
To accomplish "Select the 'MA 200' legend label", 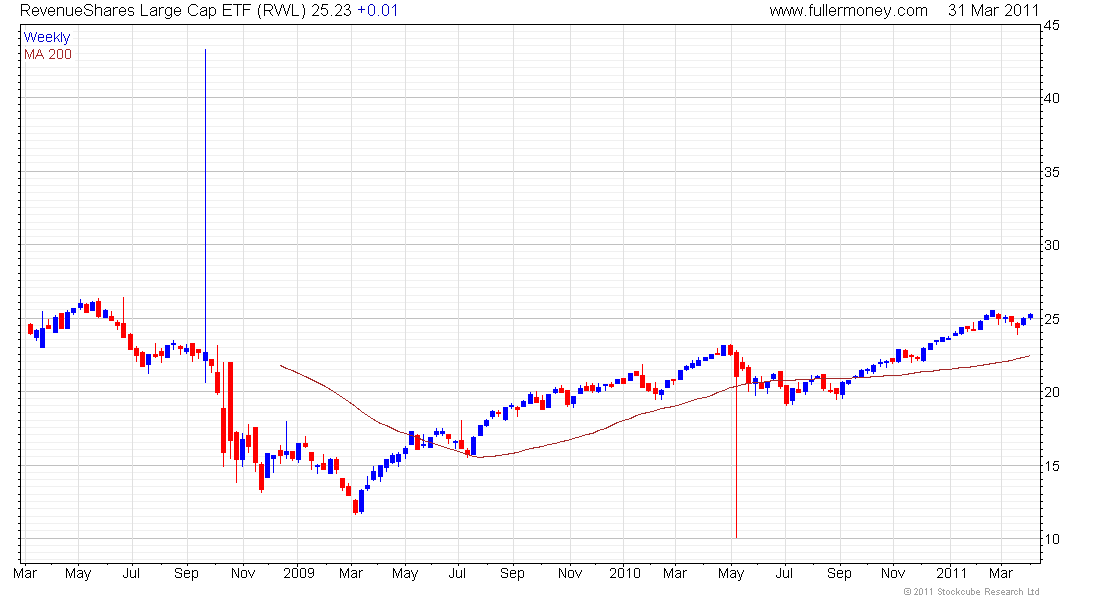I will point(48,55).
